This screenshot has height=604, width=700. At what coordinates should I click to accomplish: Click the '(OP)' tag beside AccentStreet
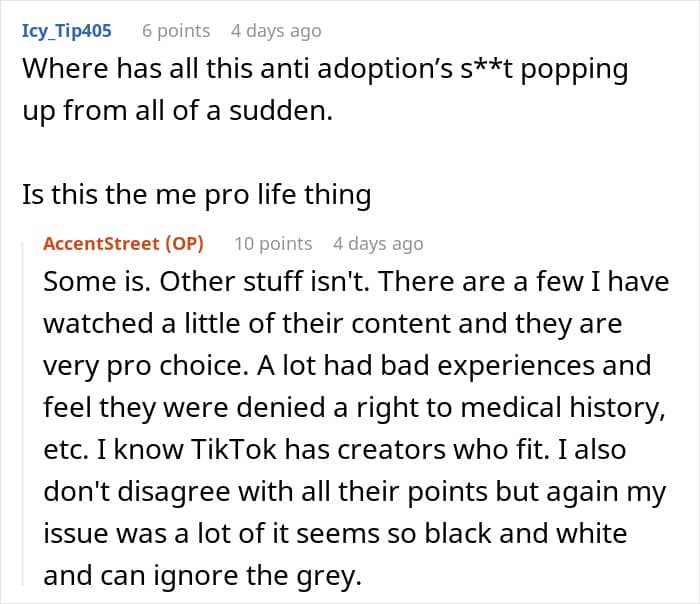[x=185, y=244]
